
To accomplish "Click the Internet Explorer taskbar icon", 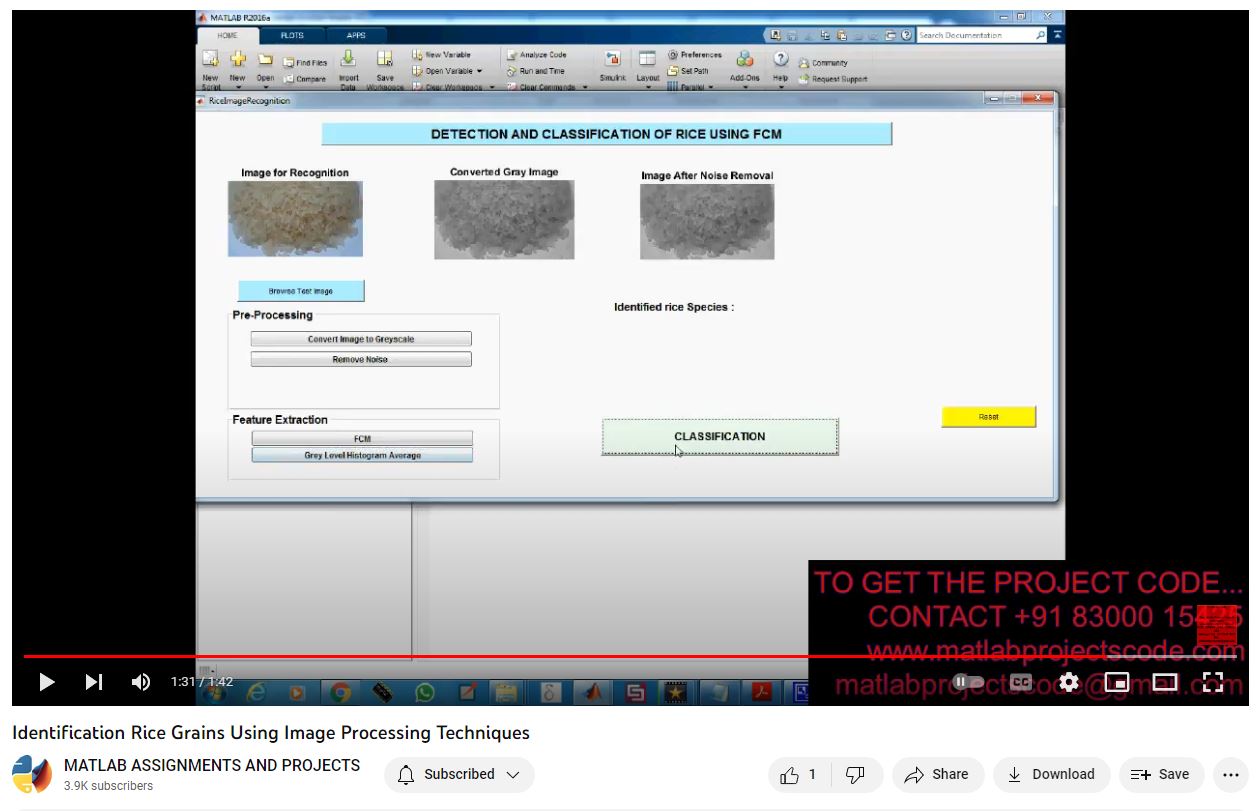I will tap(255, 691).
